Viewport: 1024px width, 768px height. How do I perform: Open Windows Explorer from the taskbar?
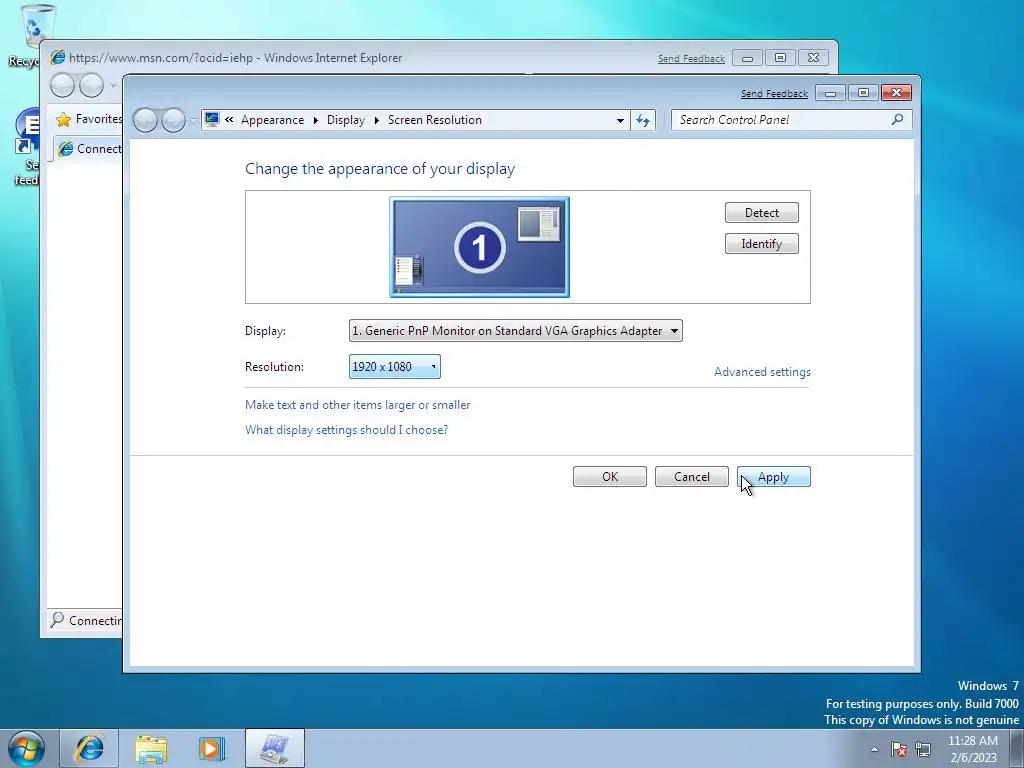(151, 748)
